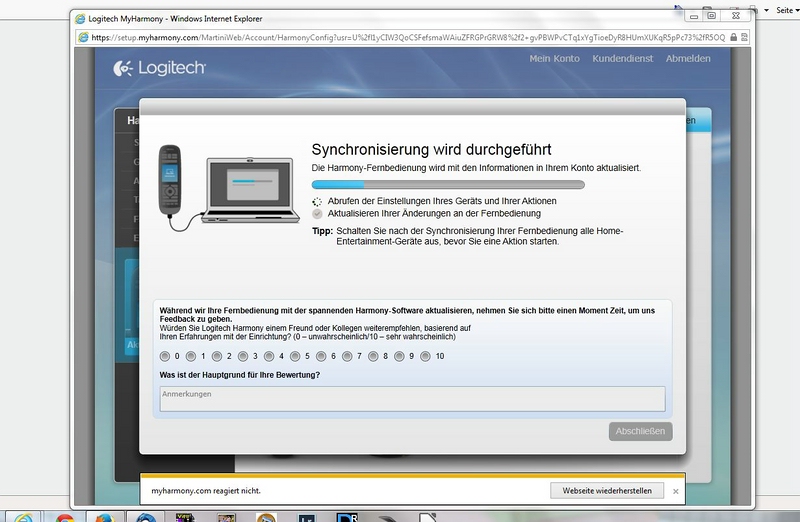Image resolution: width=800 pixels, height=522 pixels.
Task: Click the checkmark beside 'Aktualisieren Ihrer Änderungen'
Action: pyautogui.click(x=317, y=214)
